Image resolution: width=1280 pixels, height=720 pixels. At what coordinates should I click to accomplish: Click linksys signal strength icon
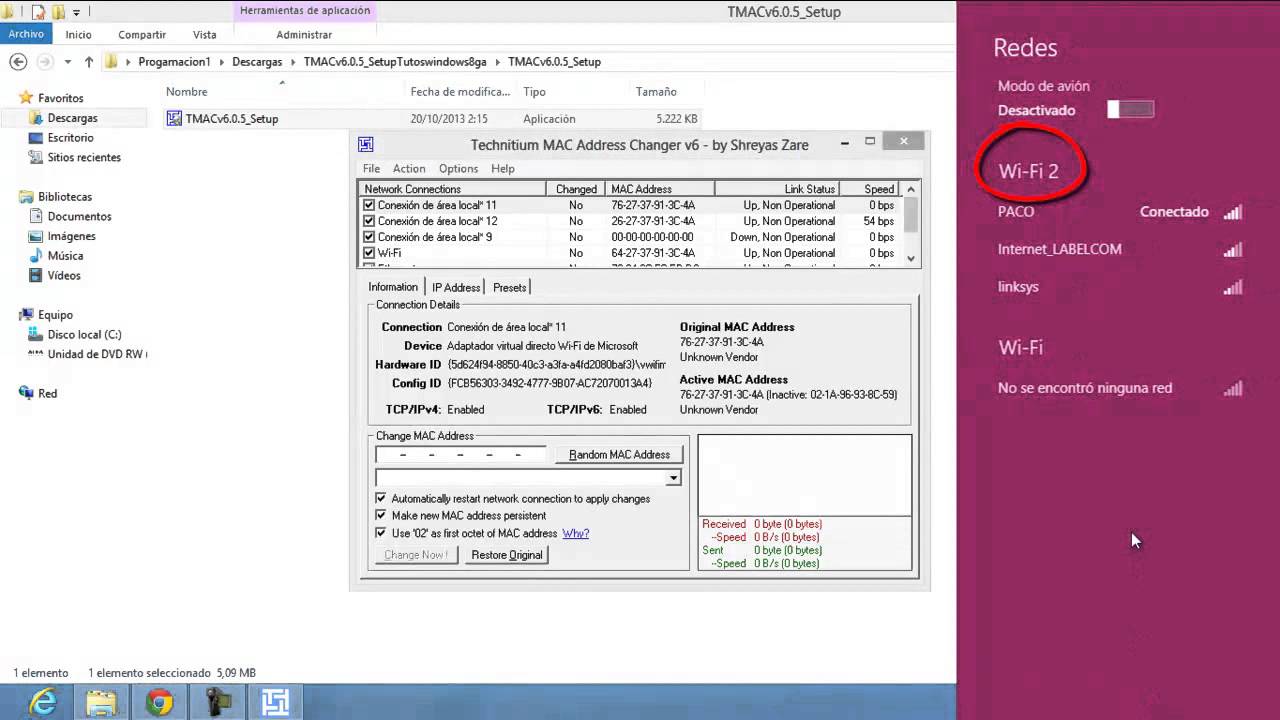click(x=1233, y=287)
